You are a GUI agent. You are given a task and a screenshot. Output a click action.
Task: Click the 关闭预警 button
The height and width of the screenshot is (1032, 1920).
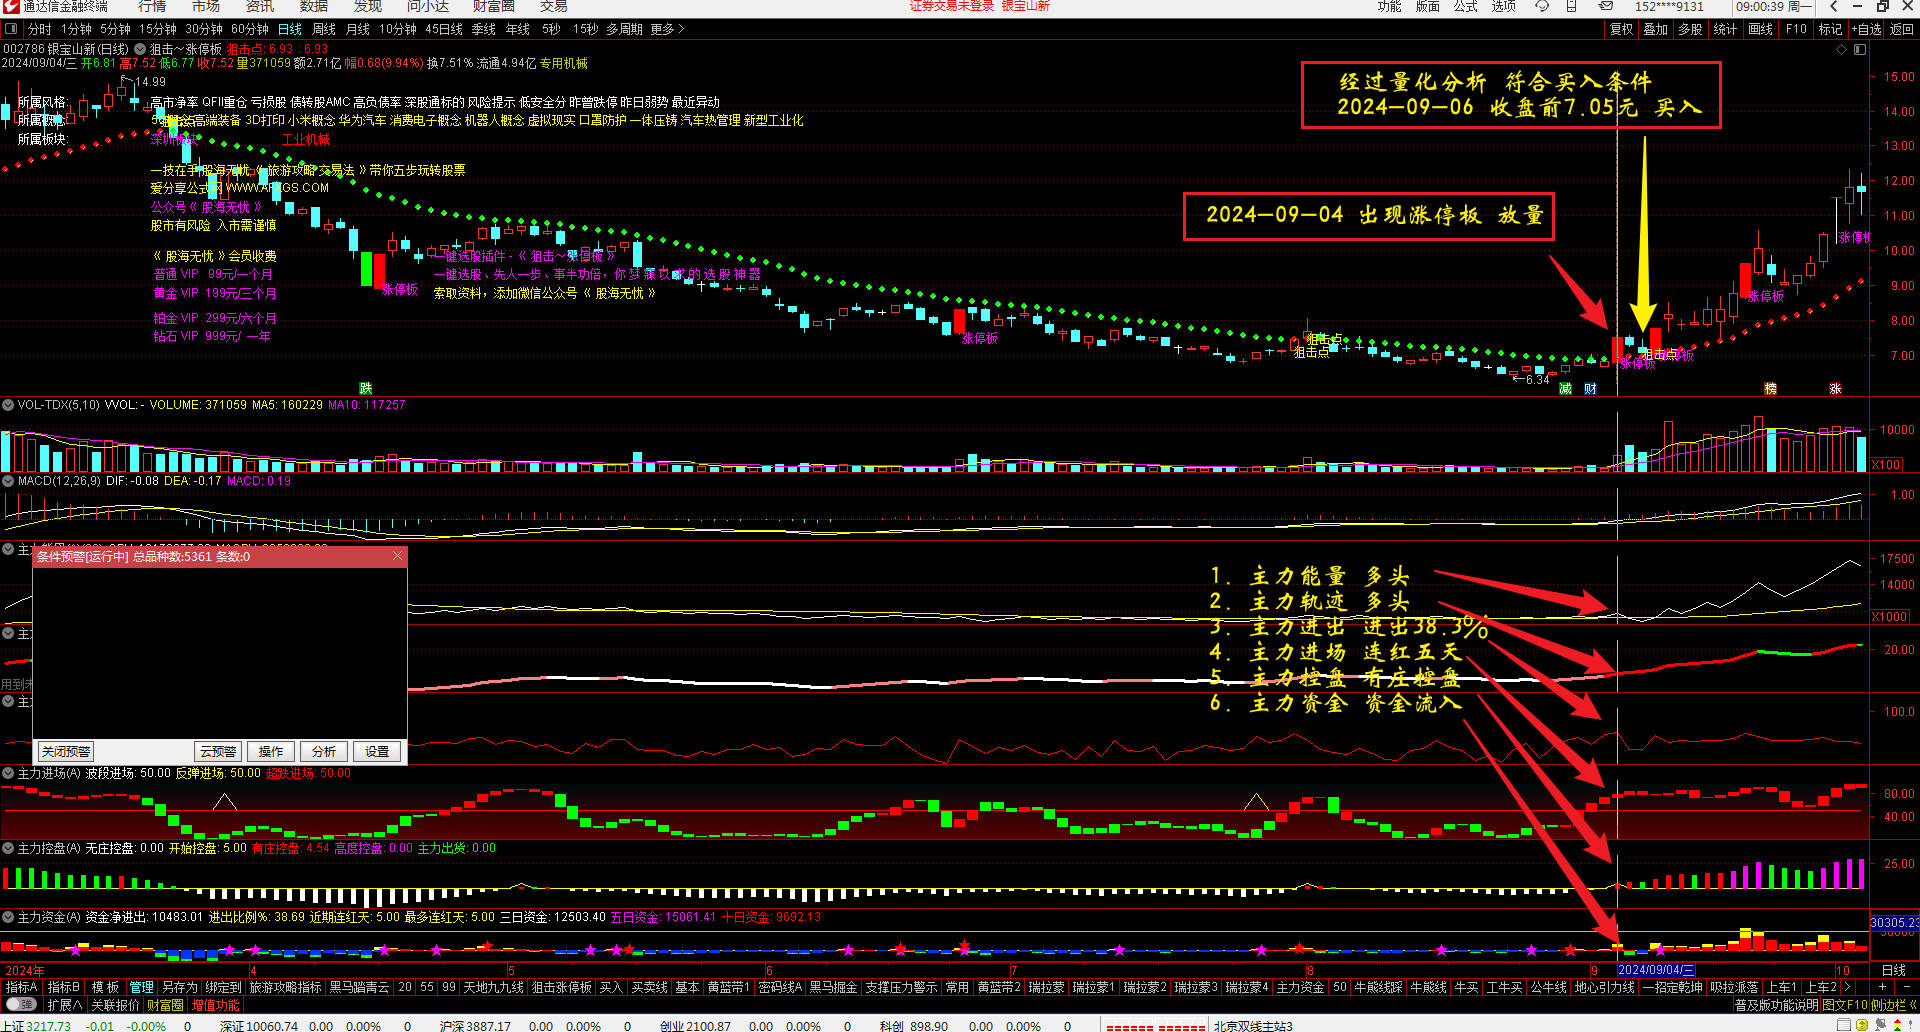(x=66, y=752)
